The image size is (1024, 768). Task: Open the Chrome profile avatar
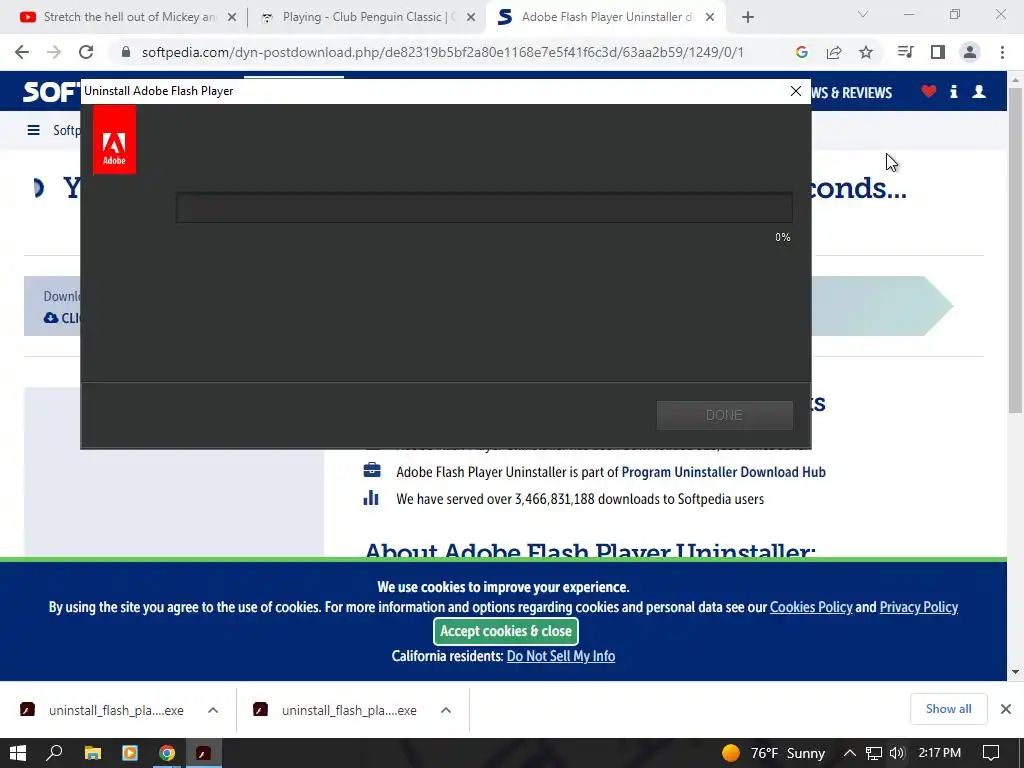970,52
